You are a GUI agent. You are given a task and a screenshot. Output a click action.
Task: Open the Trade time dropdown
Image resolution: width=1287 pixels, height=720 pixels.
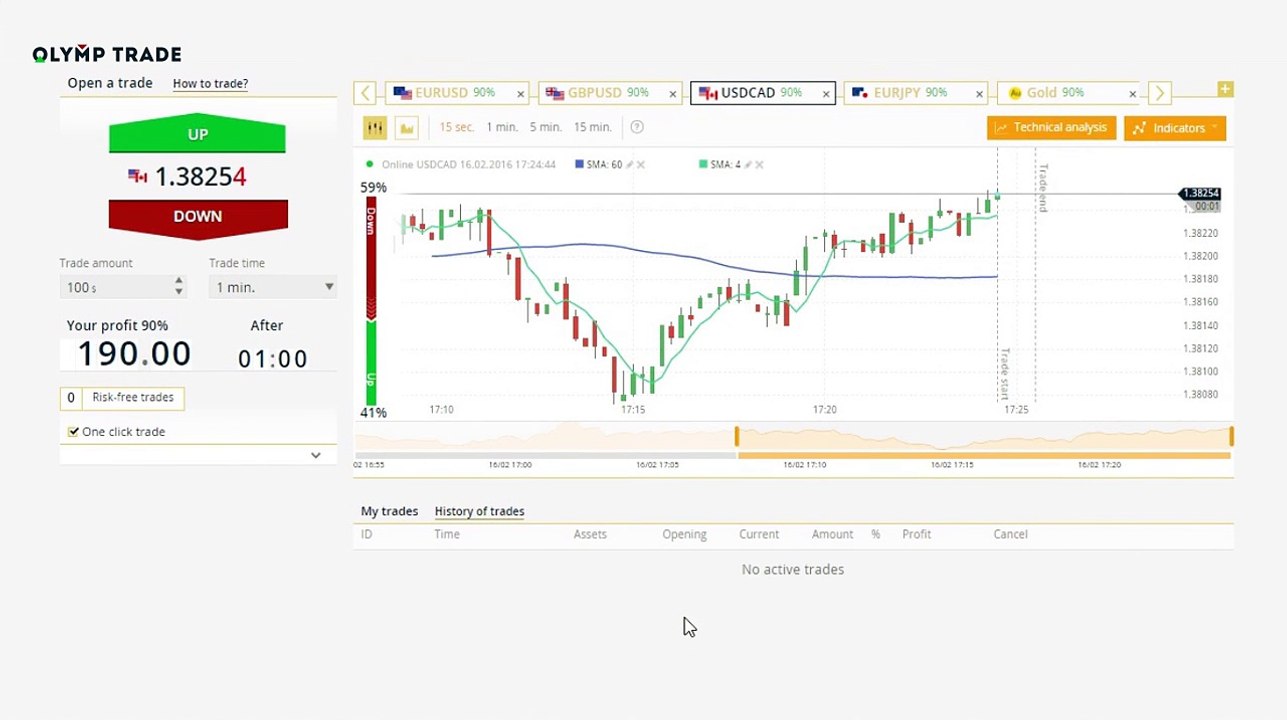pyautogui.click(x=272, y=287)
